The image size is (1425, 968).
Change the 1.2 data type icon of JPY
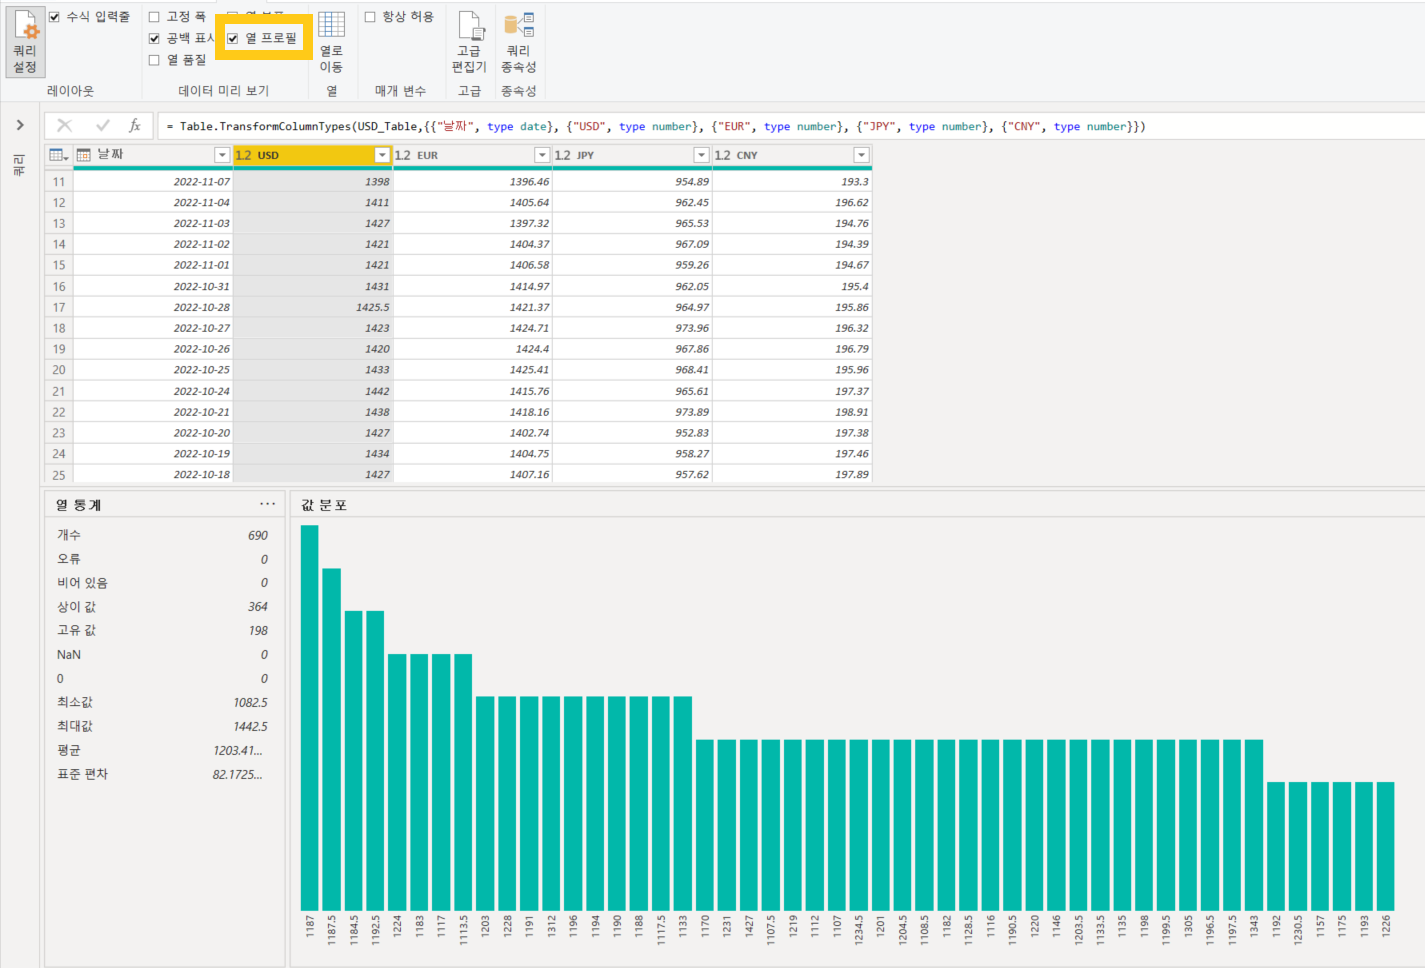[x=563, y=155]
